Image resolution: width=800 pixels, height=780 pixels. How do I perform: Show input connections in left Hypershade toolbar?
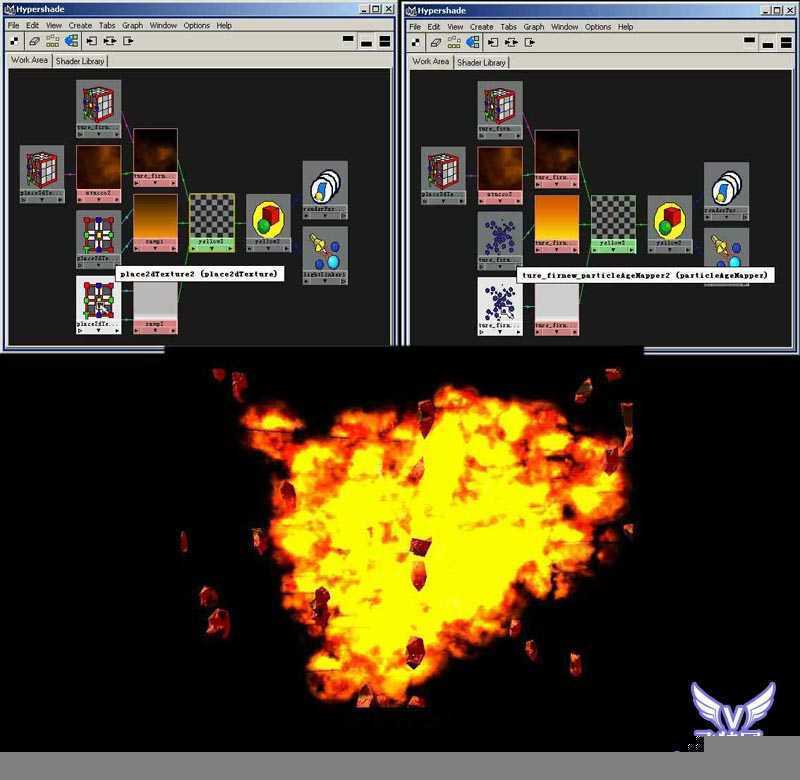(91, 41)
